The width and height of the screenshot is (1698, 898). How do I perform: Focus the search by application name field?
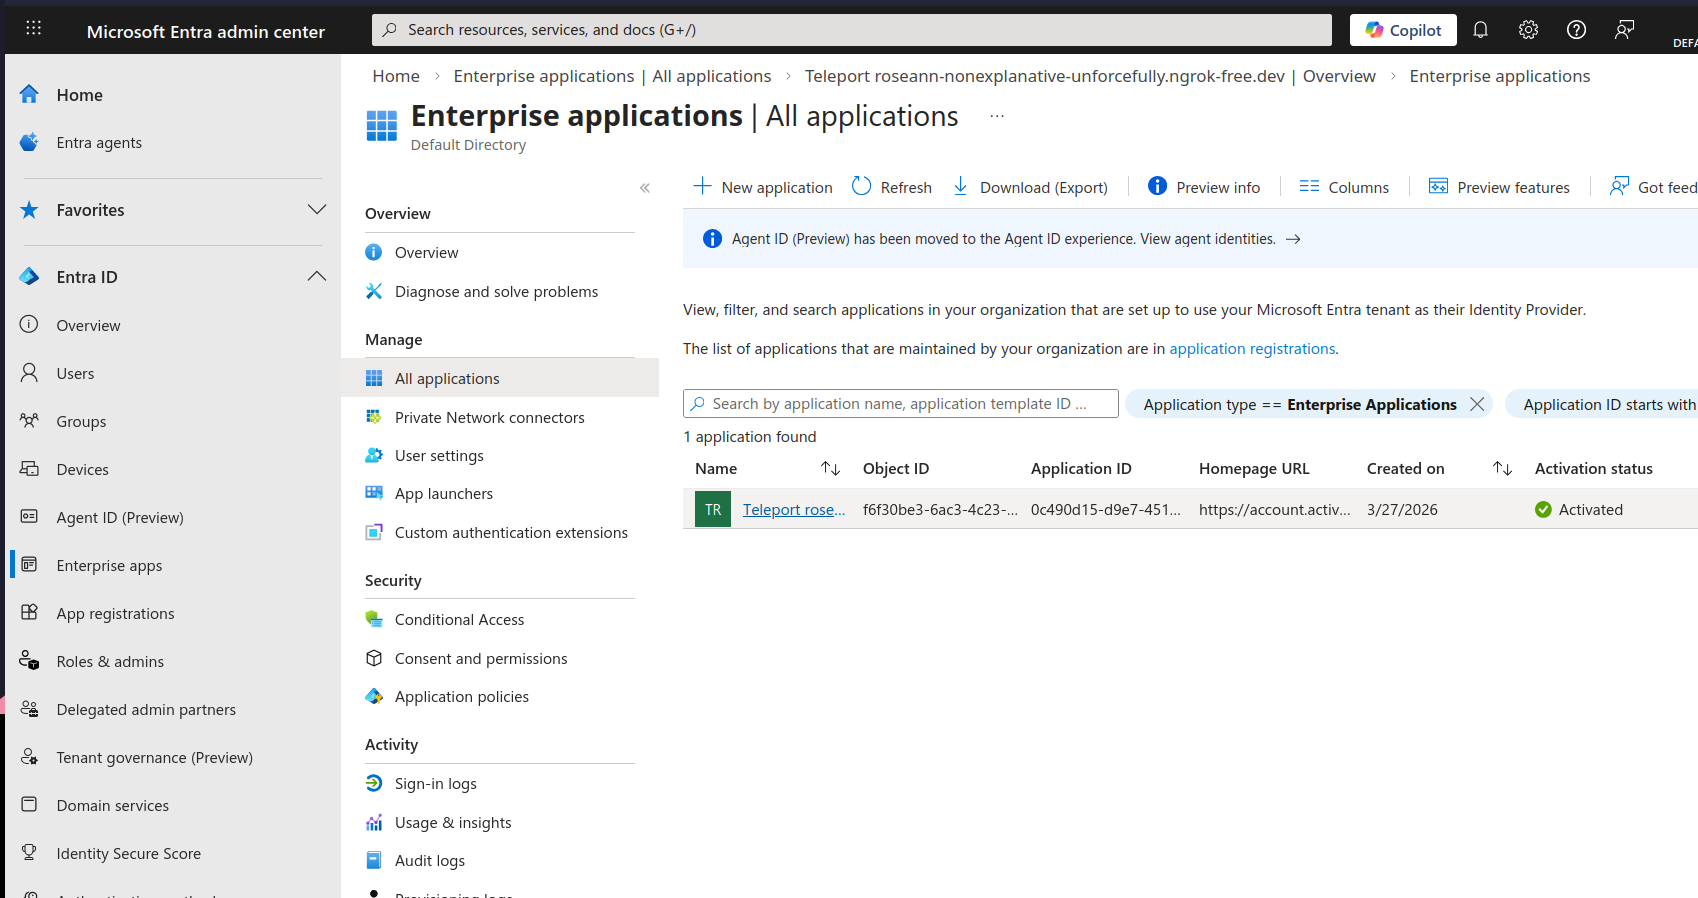point(901,404)
